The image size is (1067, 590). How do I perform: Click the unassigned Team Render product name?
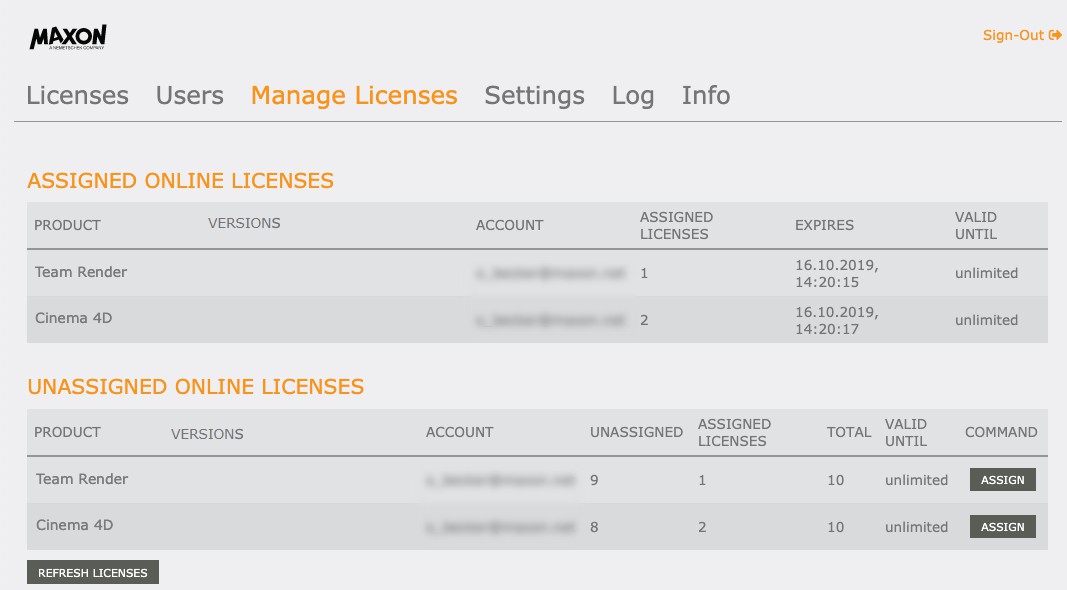82,479
